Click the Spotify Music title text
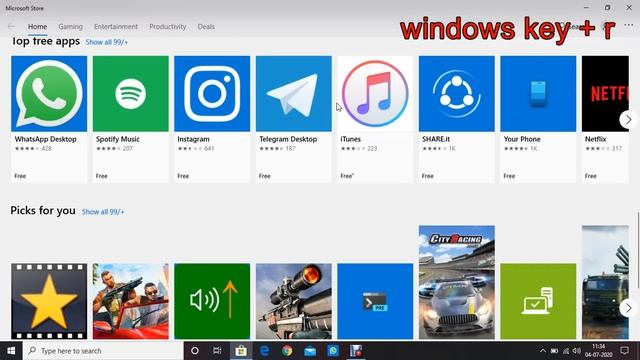This screenshot has width=640, height=360. pyautogui.click(x=118, y=139)
